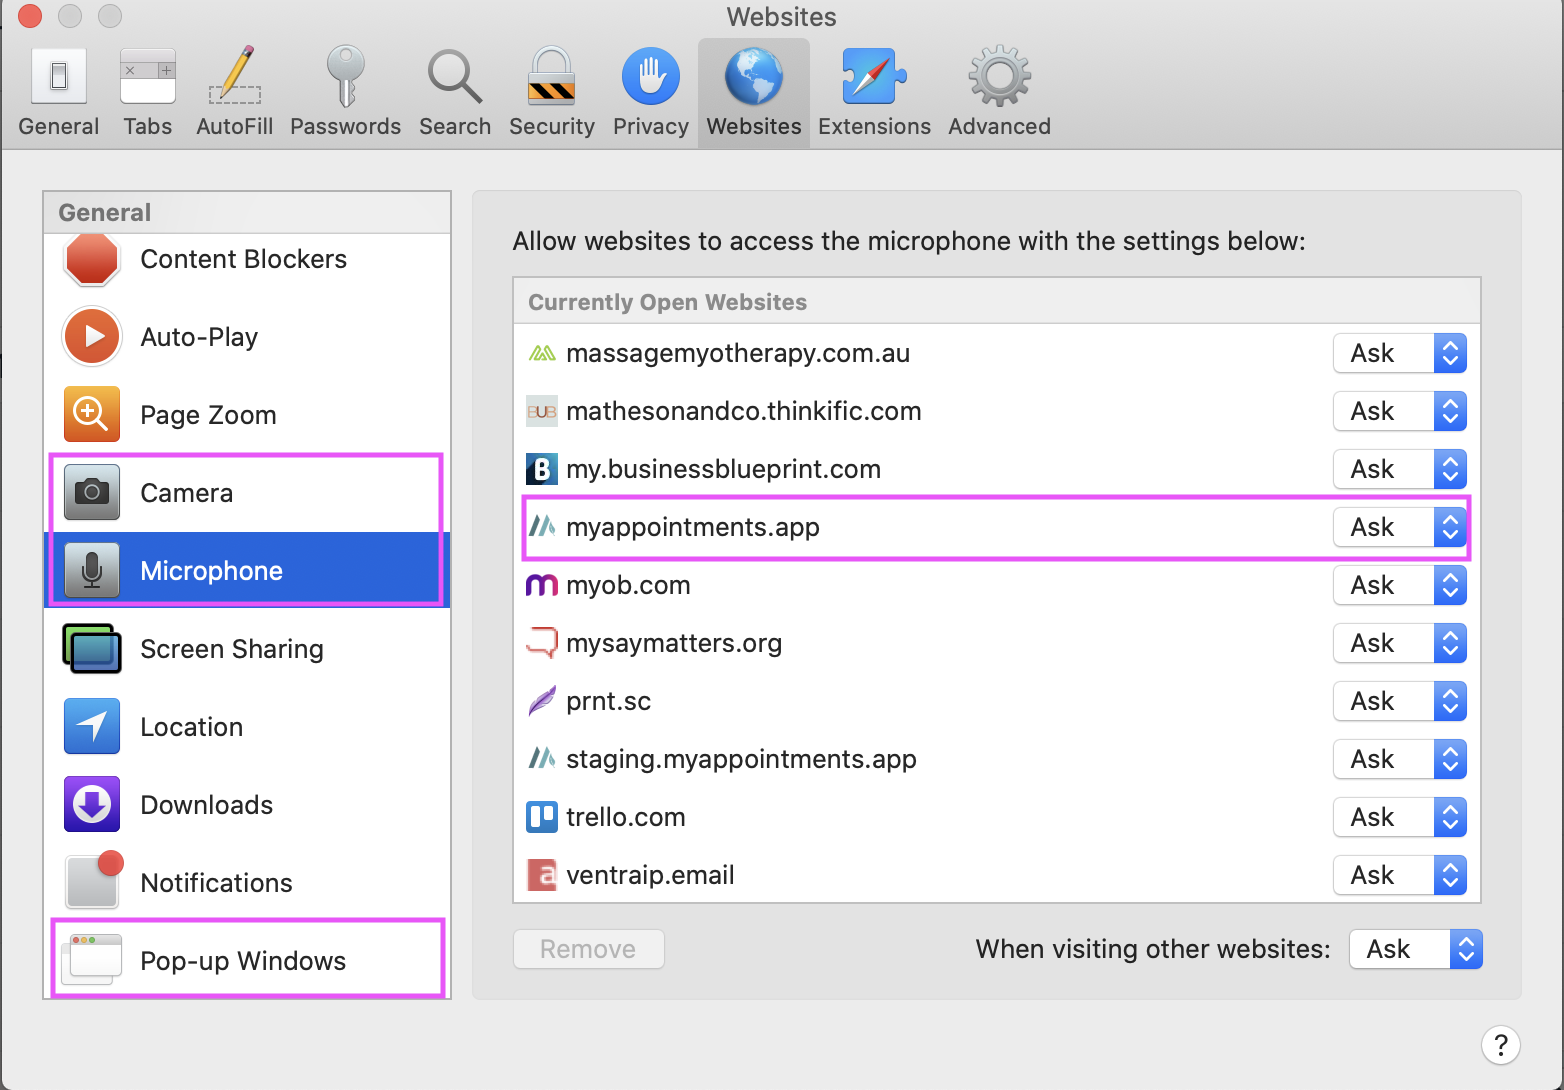Open the General preferences icon

point(59,78)
